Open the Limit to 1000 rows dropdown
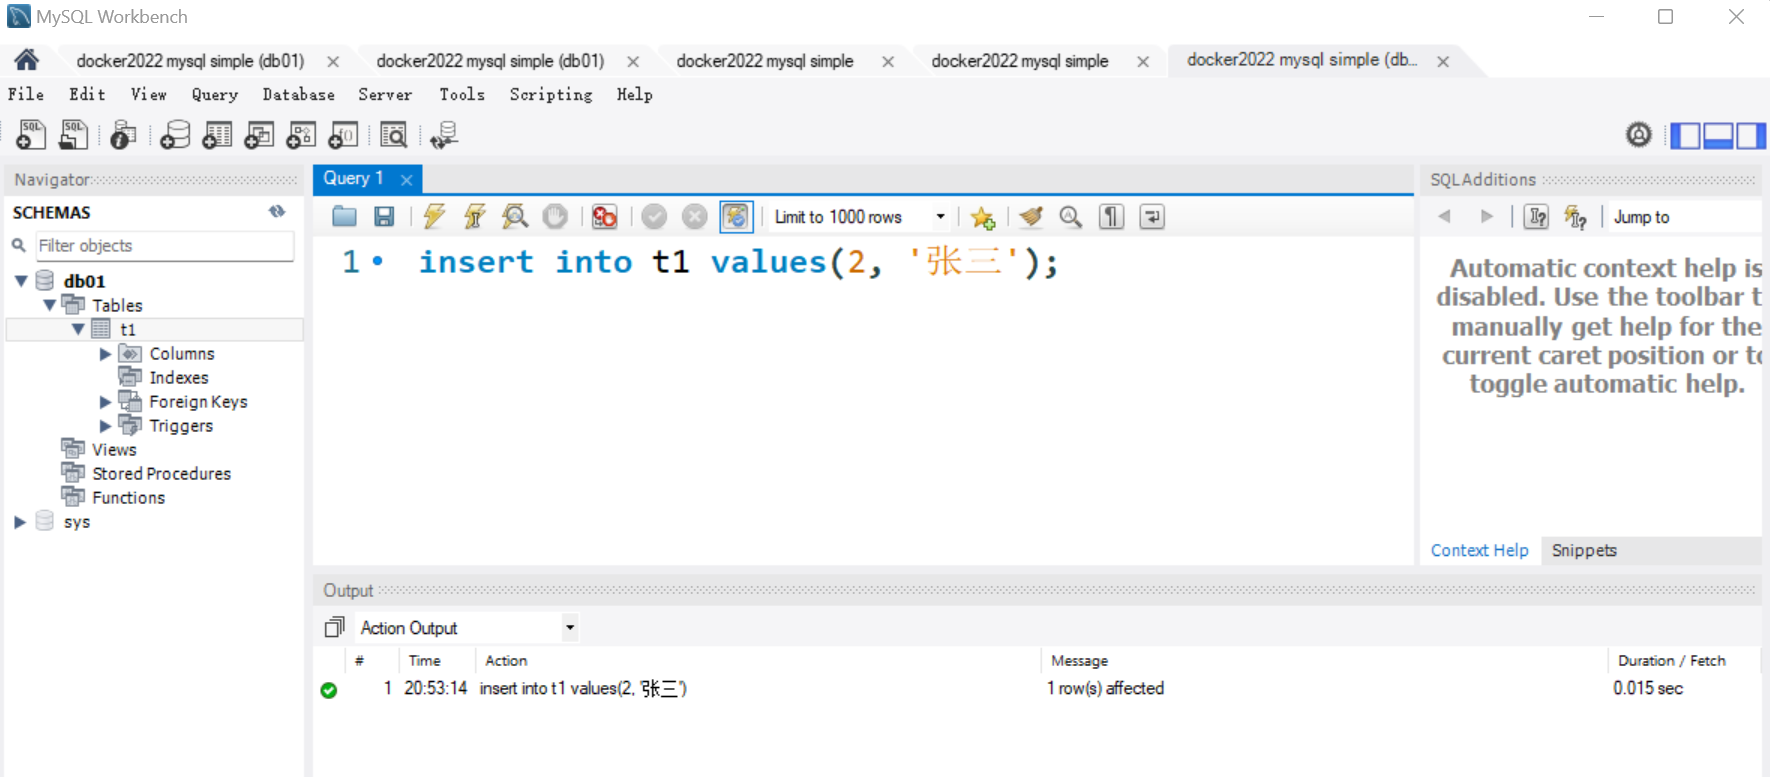The image size is (1770, 777). (x=941, y=217)
